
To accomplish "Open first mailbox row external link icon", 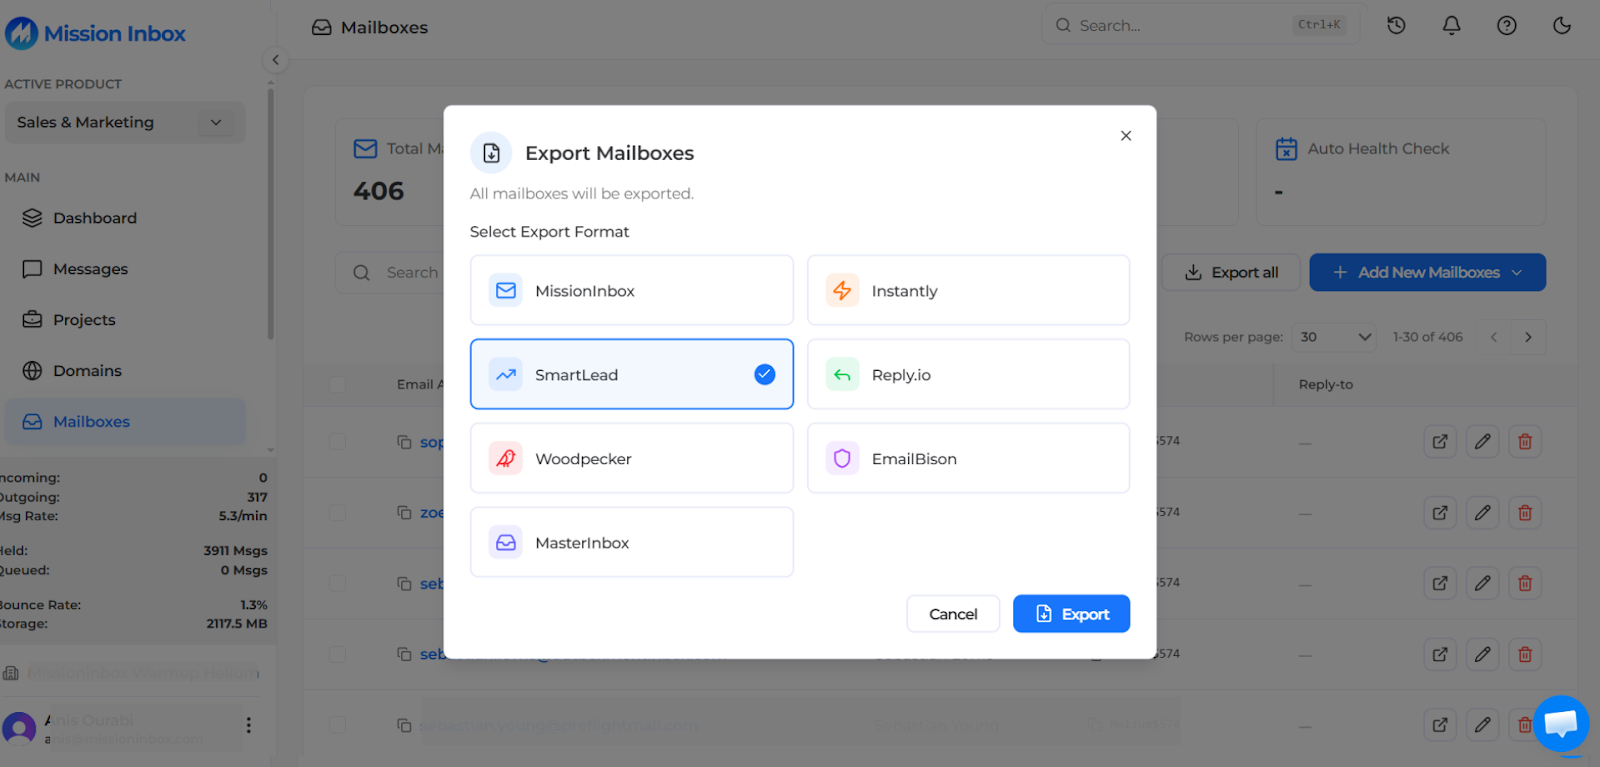I will (x=1440, y=441).
